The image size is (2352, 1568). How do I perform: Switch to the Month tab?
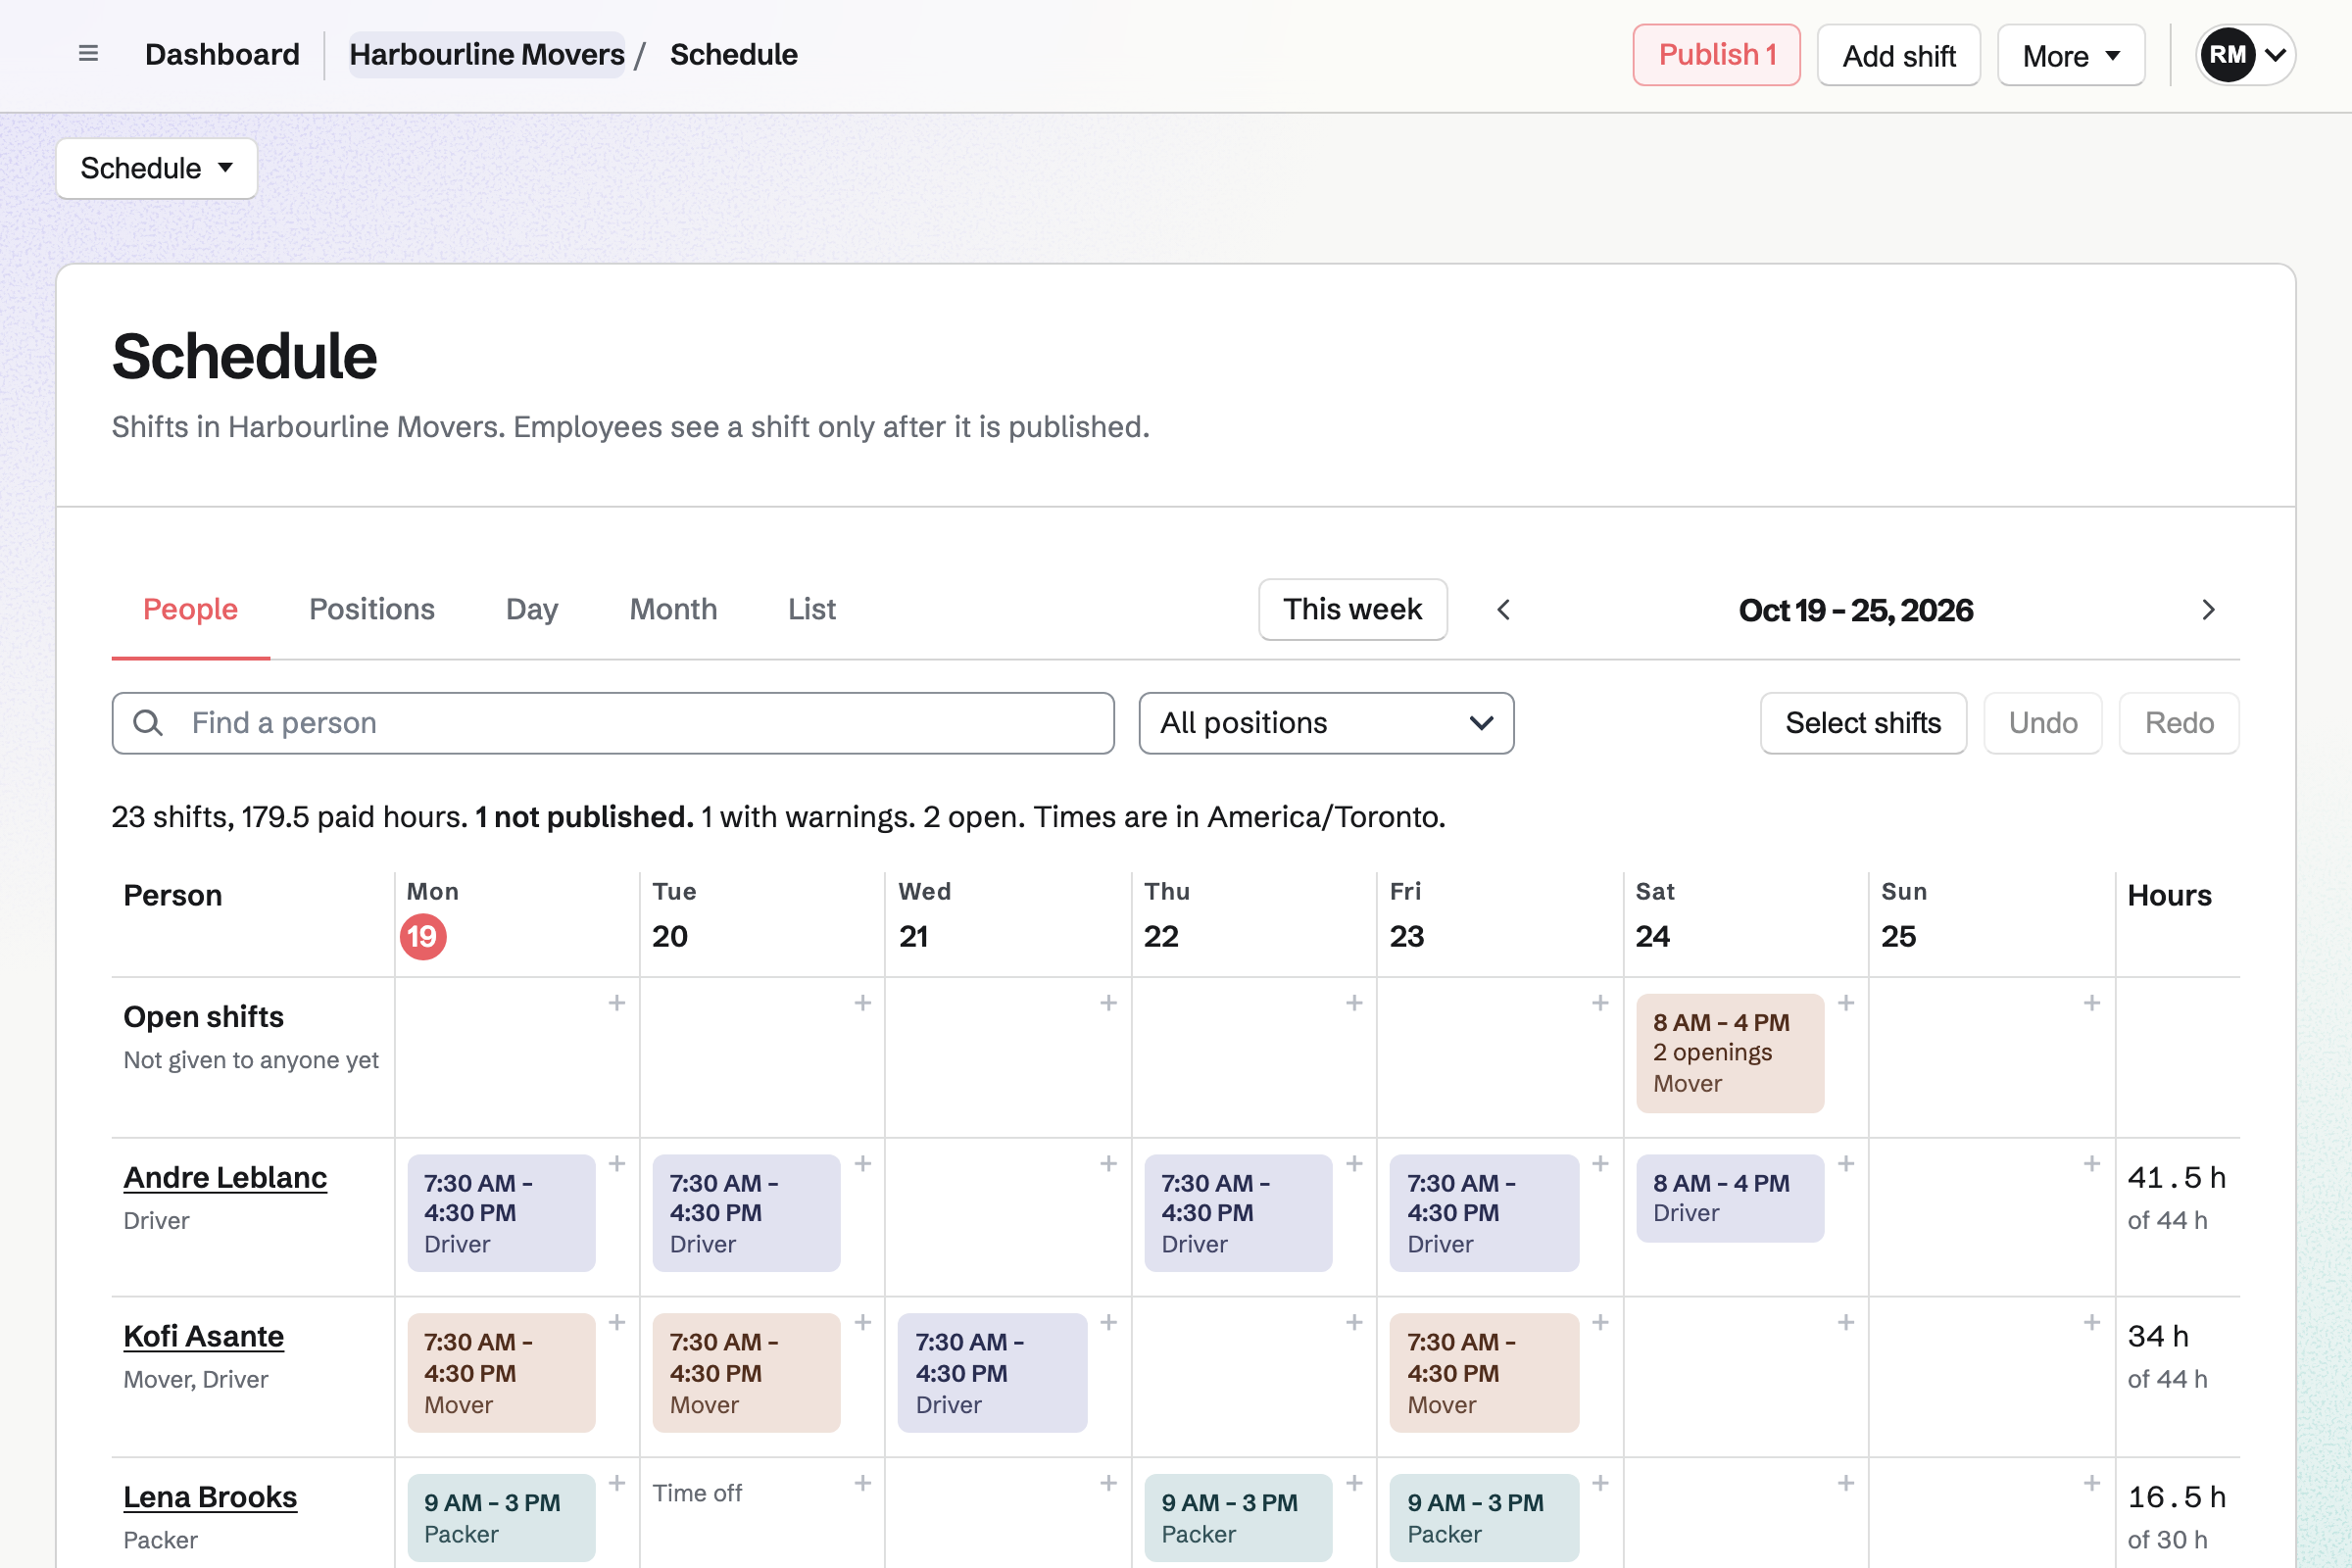[673, 609]
